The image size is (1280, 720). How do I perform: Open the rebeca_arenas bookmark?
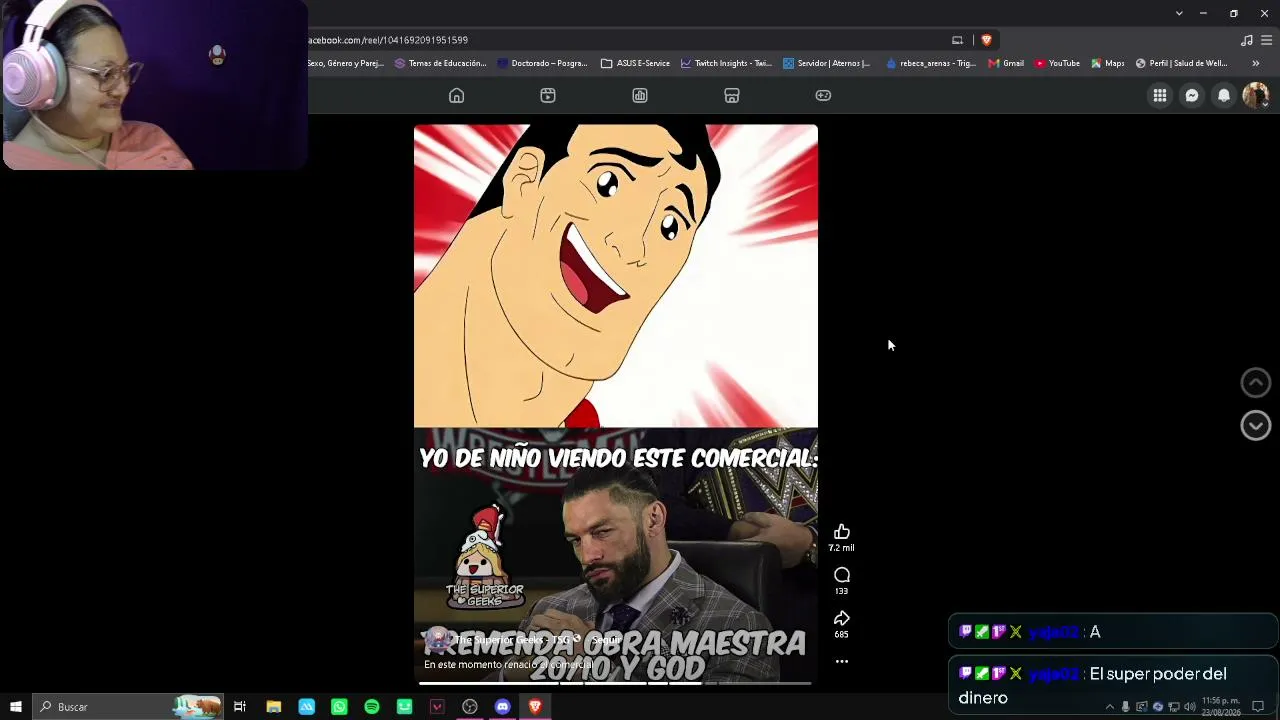coord(930,63)
